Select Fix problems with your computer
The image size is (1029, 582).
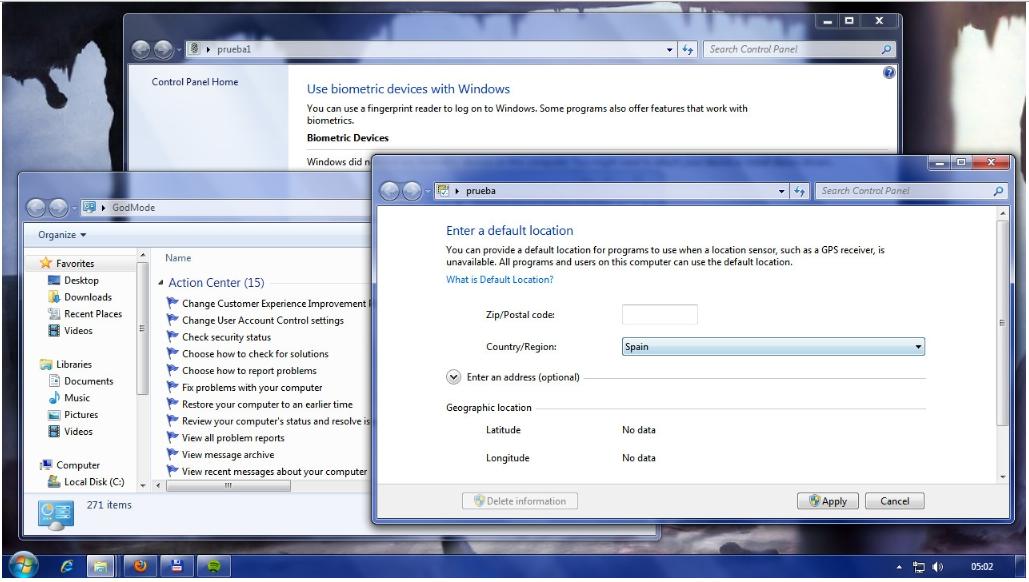[252, 388]
